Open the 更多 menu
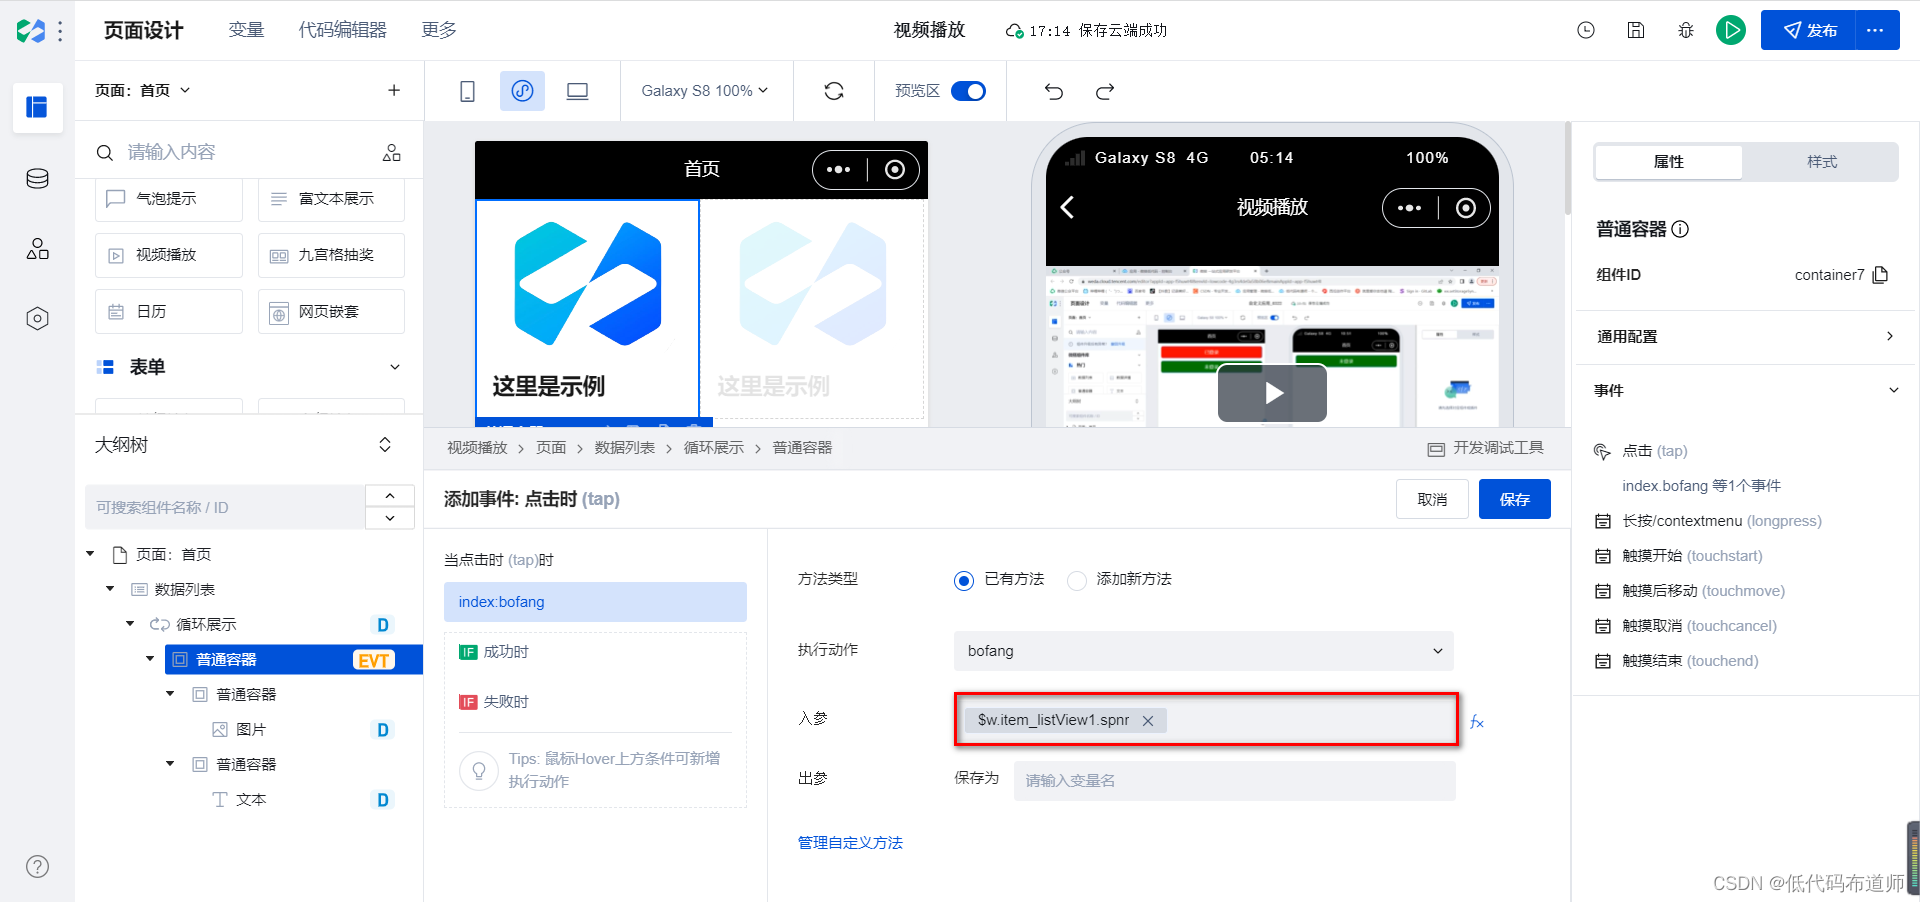Image resolution: width=1920 pixels, height=902 pixels. click(439, 30)
